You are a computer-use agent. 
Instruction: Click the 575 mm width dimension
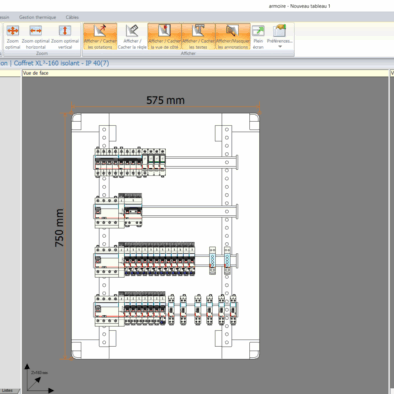click(165, 100)
